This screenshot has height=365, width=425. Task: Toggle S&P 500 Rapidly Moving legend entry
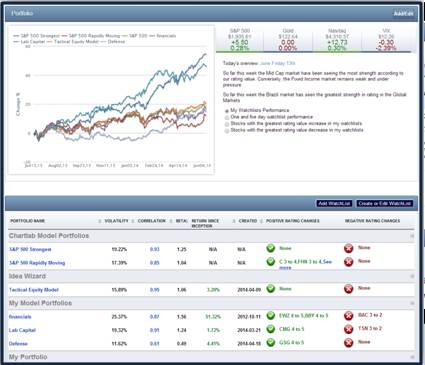click(91, 36)
